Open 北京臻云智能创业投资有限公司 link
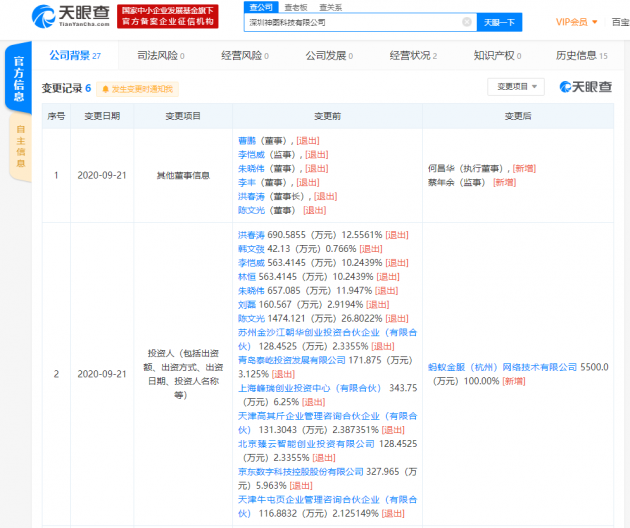This screenshot has height=528, width=630. [x=306, y=444]
